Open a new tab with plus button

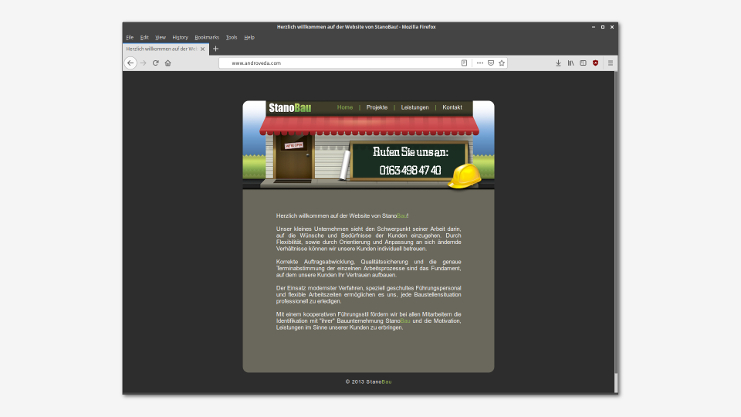pos(215,49)
